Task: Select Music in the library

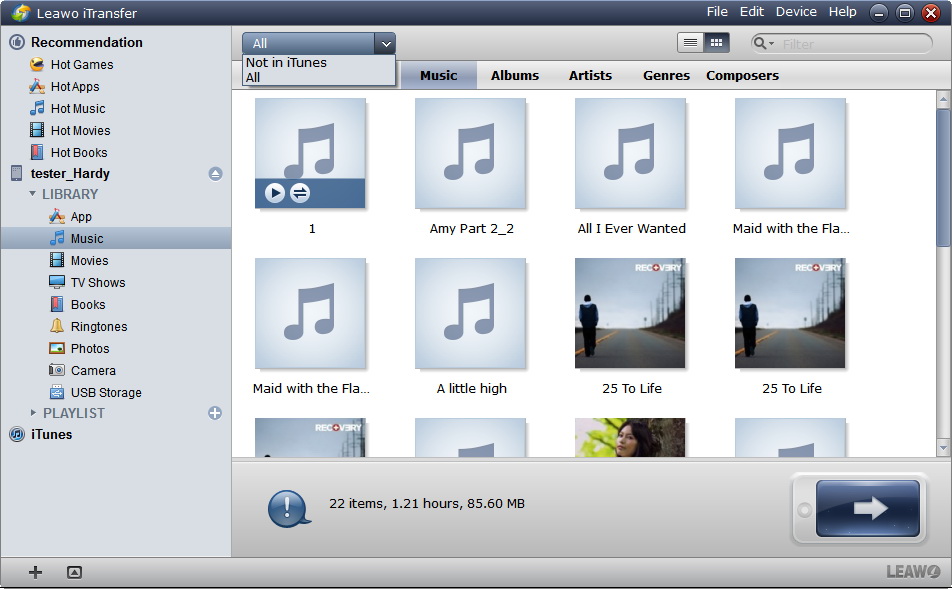Action: (115, 238)
